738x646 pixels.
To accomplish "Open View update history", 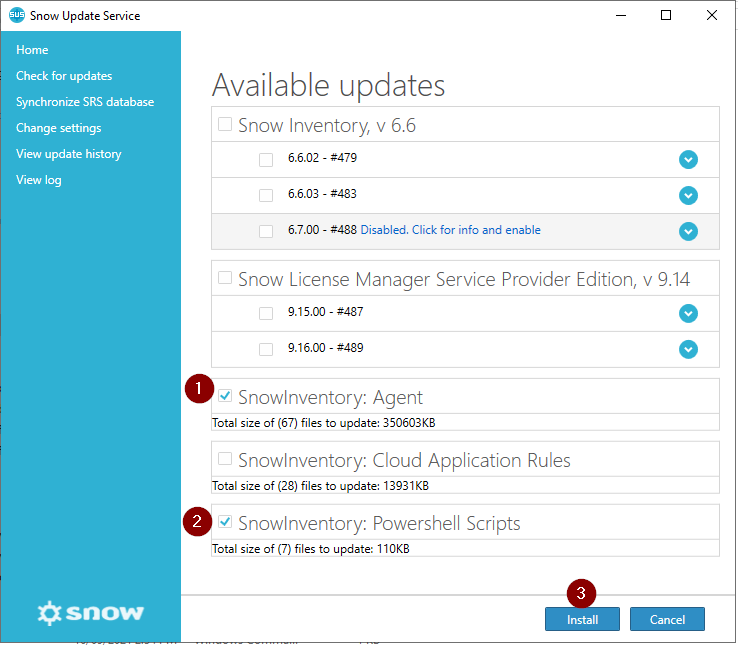I will click(69, 154).
